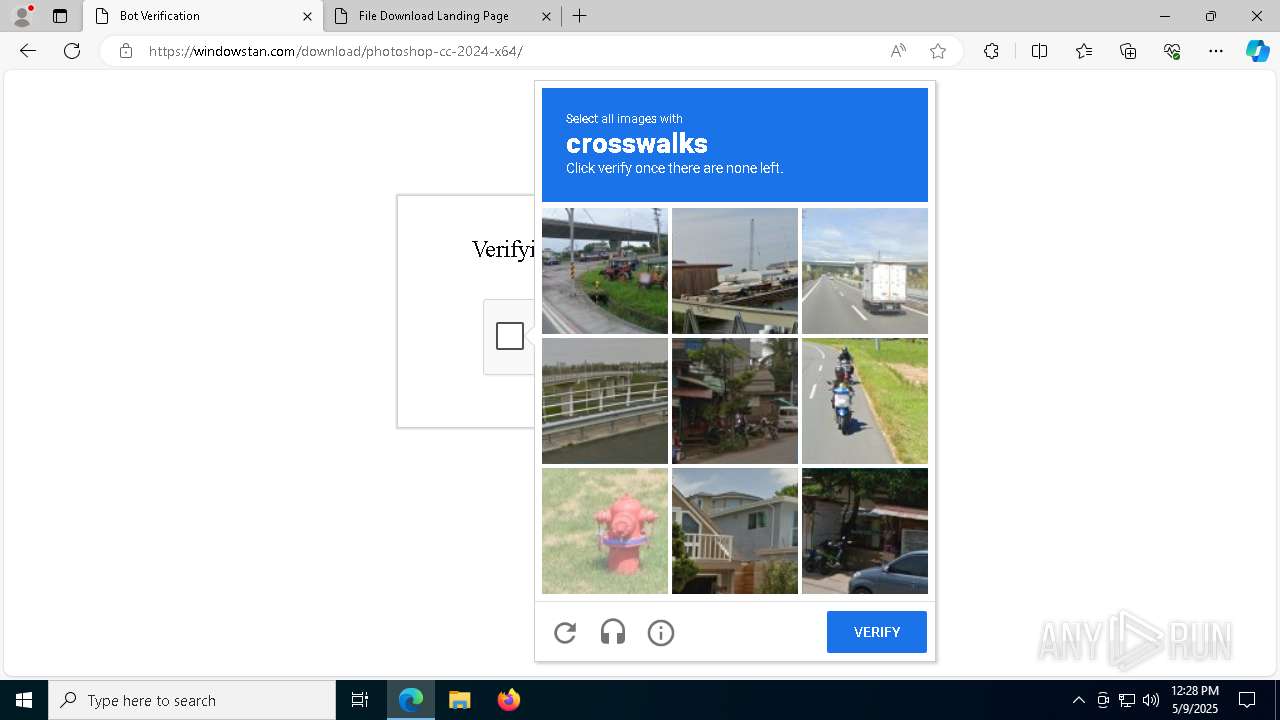
Task: Select the captcha tile with the white house balcony
Action: [x=735, y=531]
